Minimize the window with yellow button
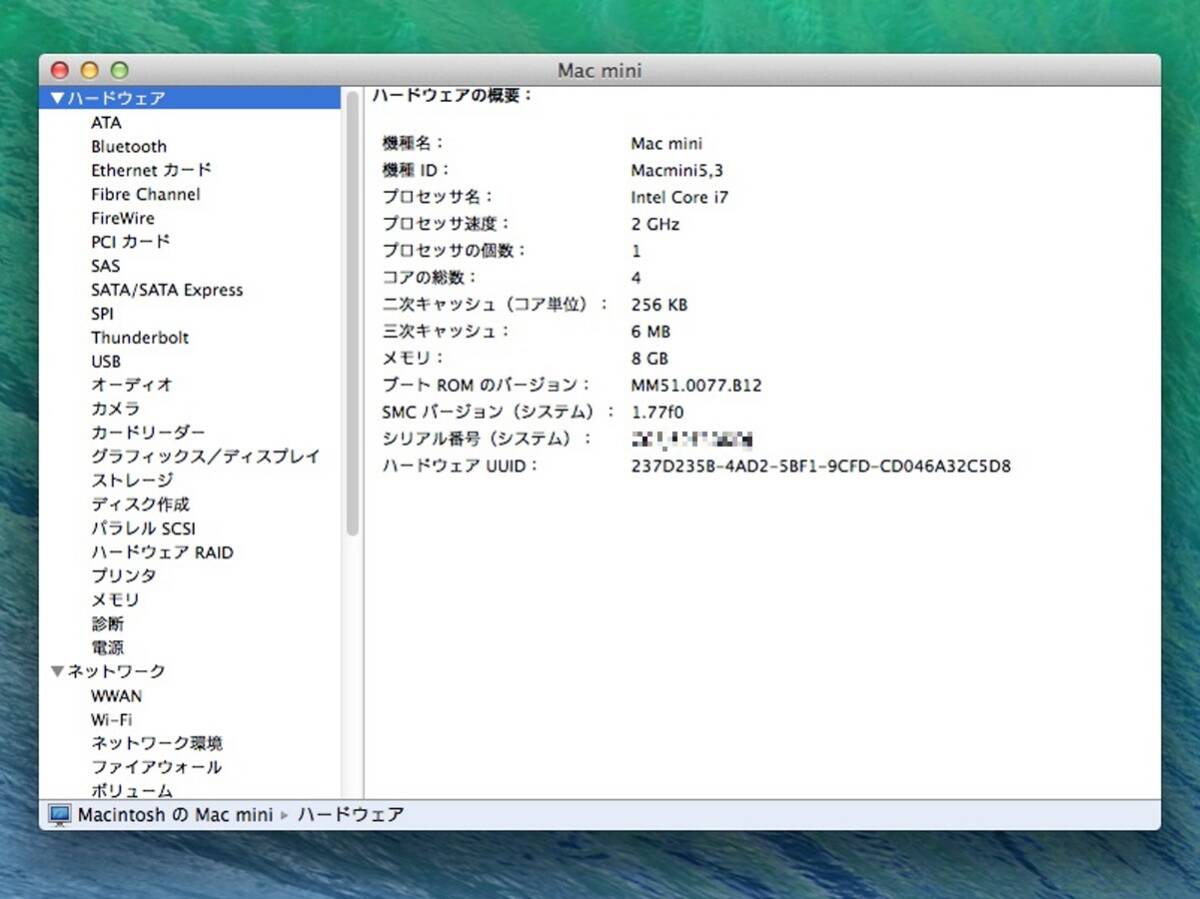 point(90,71)
